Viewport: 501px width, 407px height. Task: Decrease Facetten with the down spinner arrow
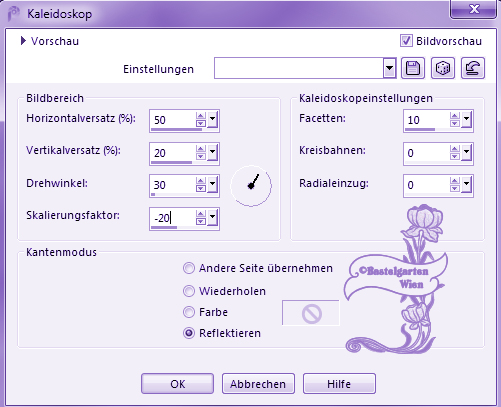455,123
